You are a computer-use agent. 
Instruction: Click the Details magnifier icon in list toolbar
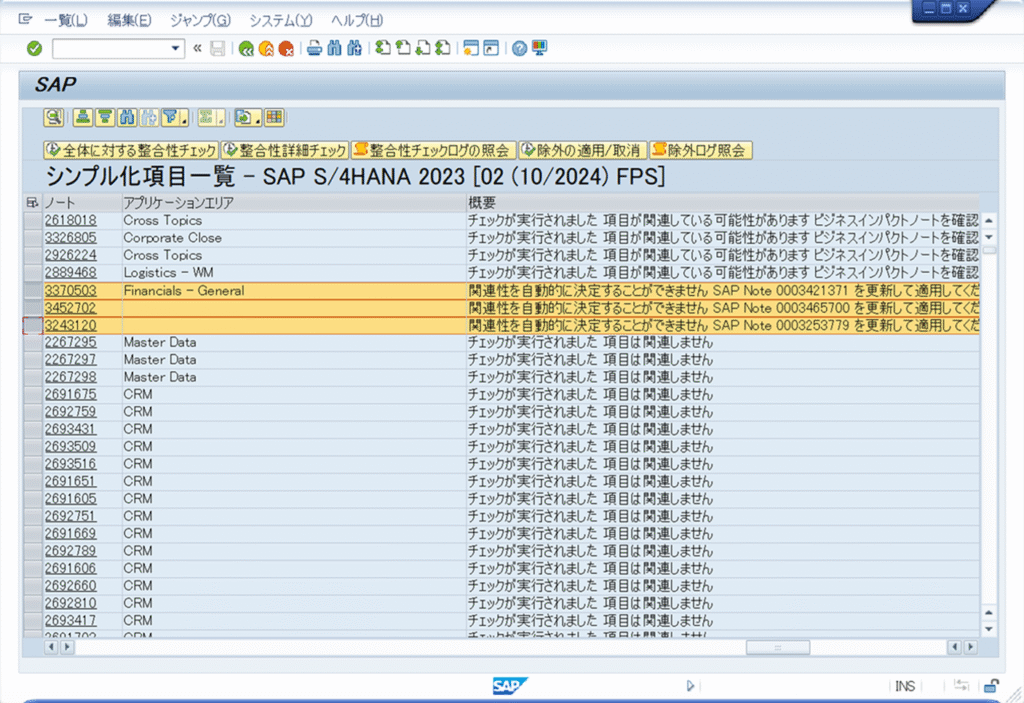click(x=54, y=118)
